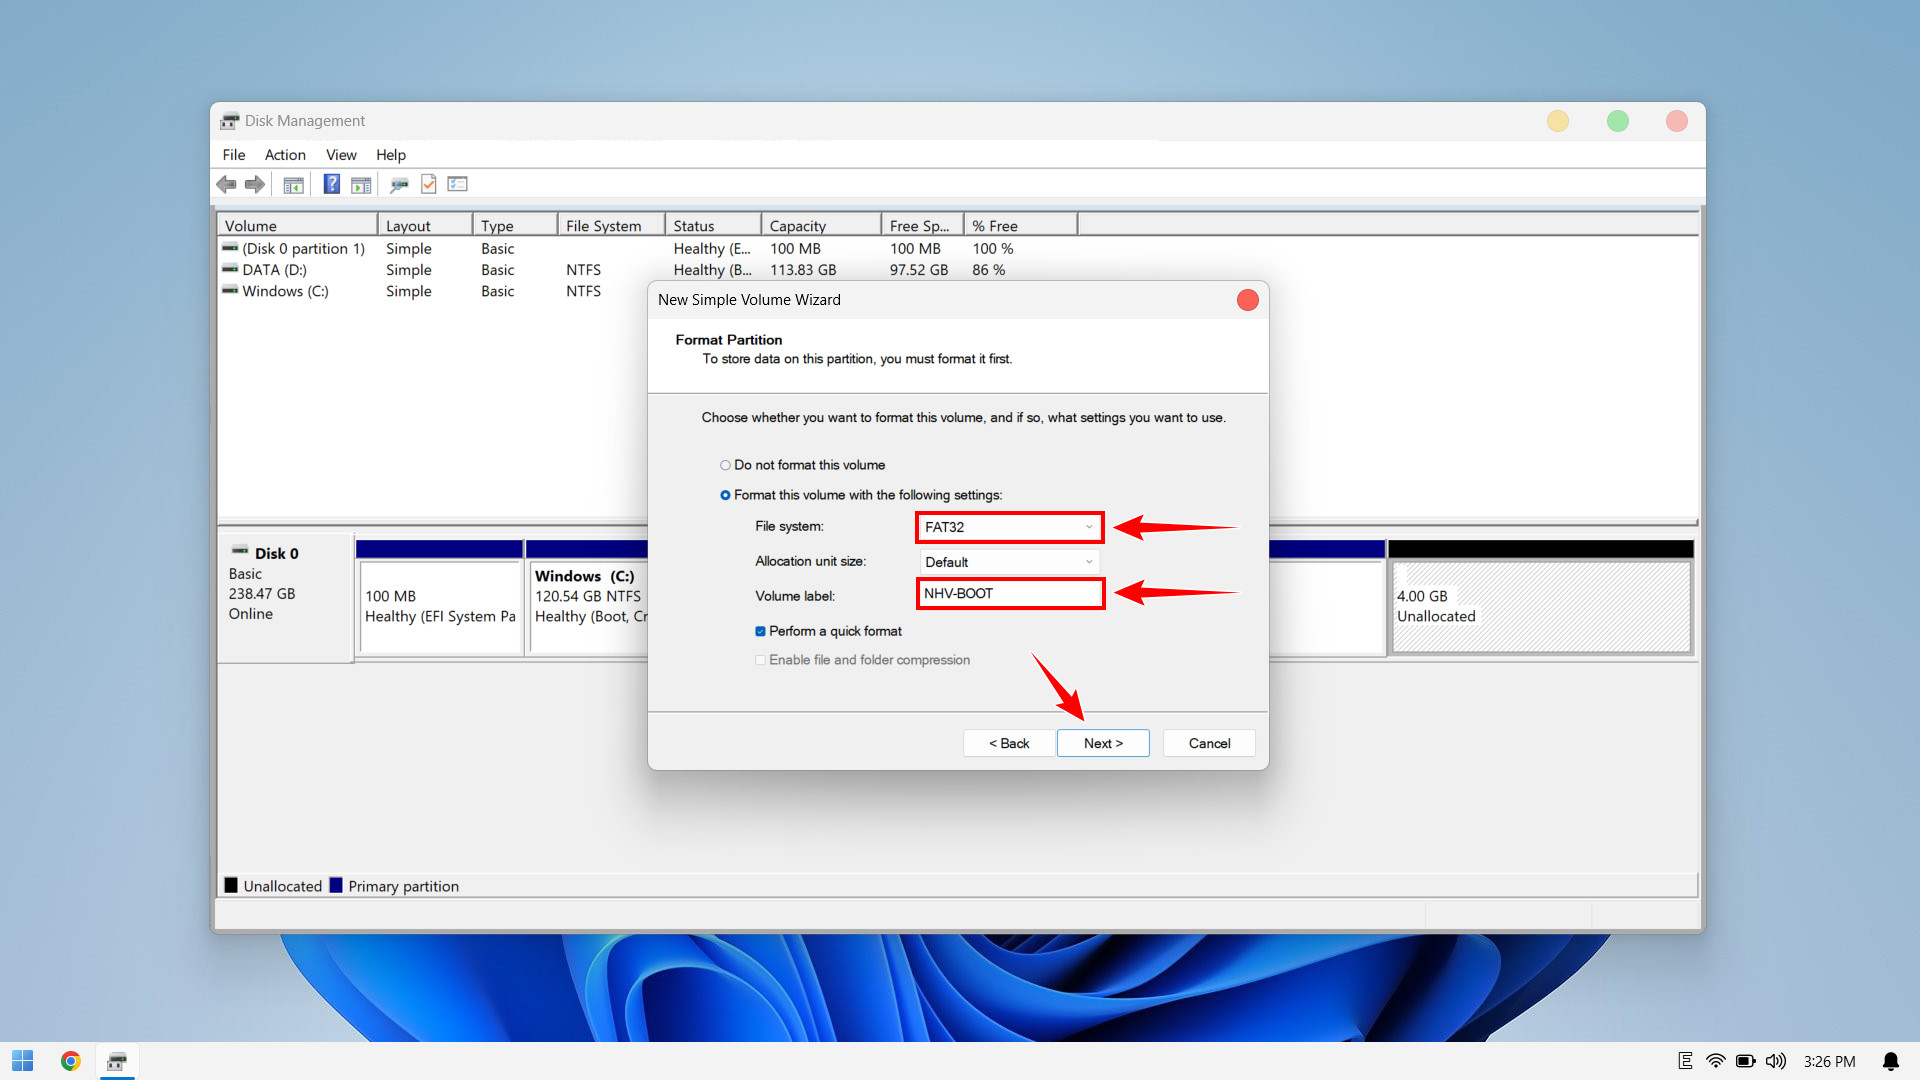Image resolution: width=1920 pixels, height=1080 pixels.
Task: Click the Settings checklist toolbar icon
Action: [x=458, y=184]
